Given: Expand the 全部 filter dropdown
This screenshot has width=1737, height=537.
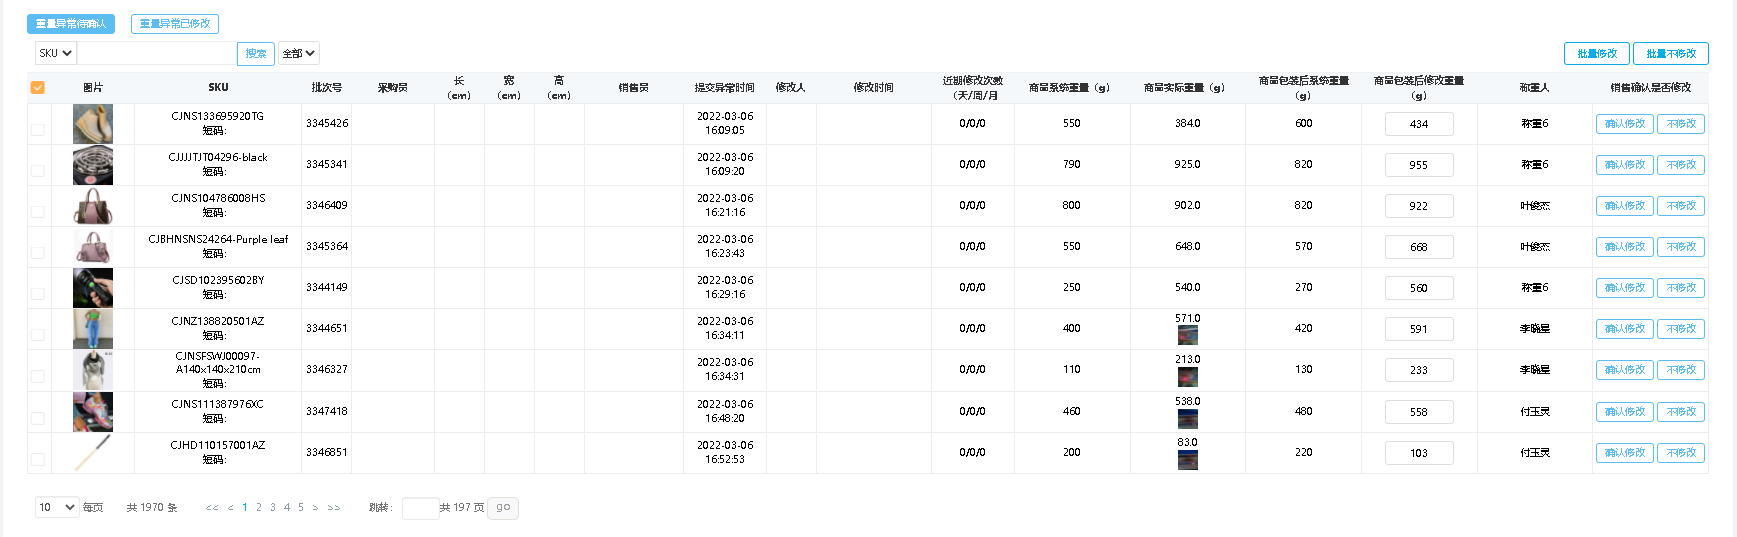Looking at the screenshot, I should tap(298, 53).
